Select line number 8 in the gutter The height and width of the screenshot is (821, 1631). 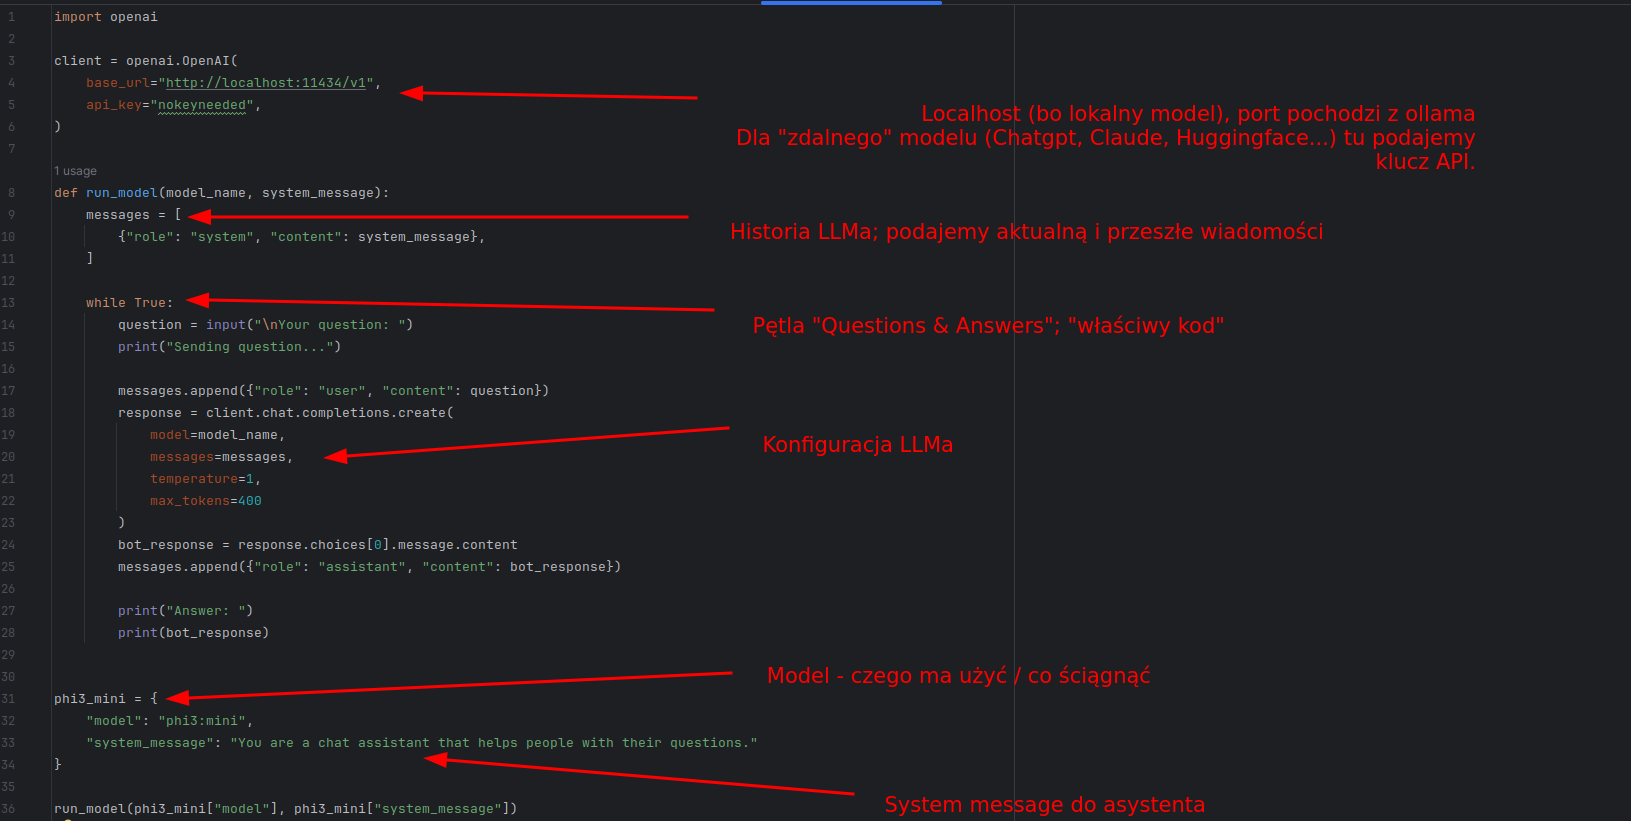(x=11, y=193)
